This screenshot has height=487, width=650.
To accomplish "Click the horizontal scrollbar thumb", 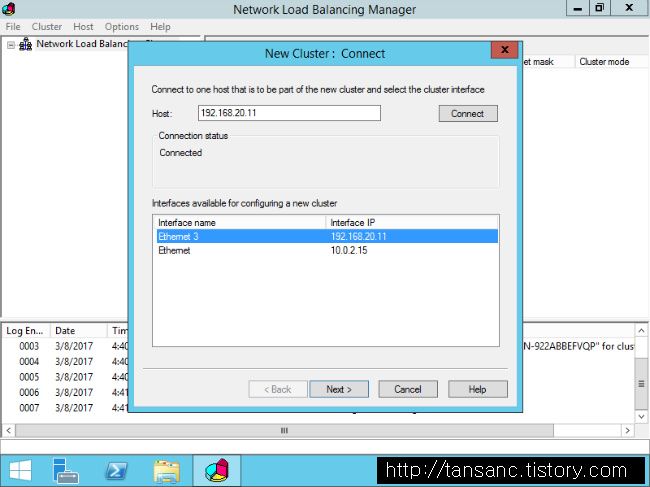I will coord(284,431).
